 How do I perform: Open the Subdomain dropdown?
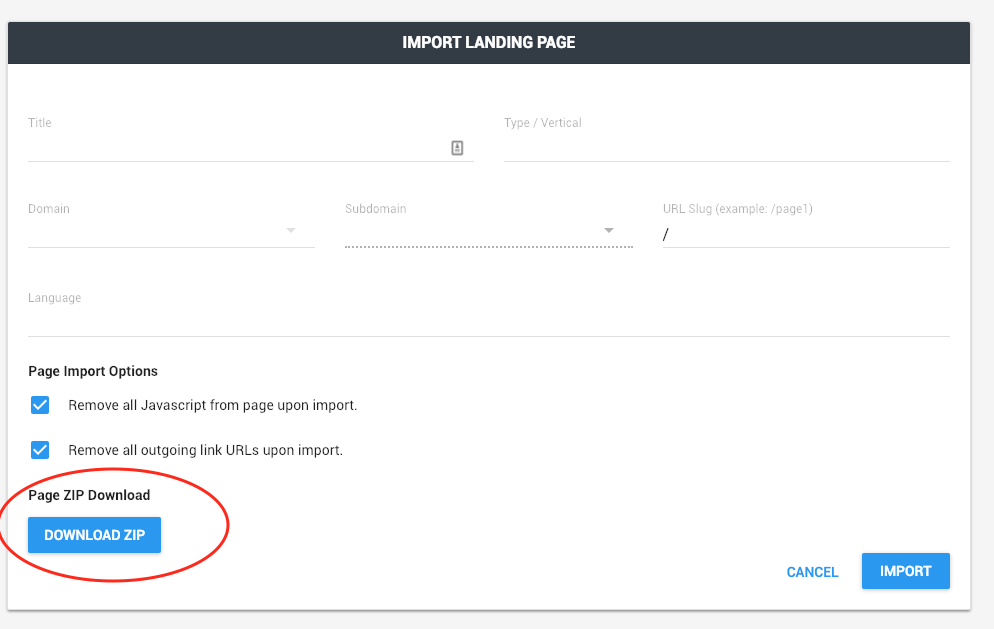pyautogui.click(x=489, y=230)
